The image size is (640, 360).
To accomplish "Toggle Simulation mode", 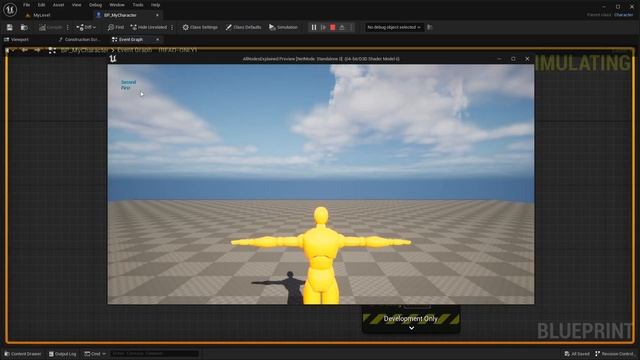I will pos(283,27).
